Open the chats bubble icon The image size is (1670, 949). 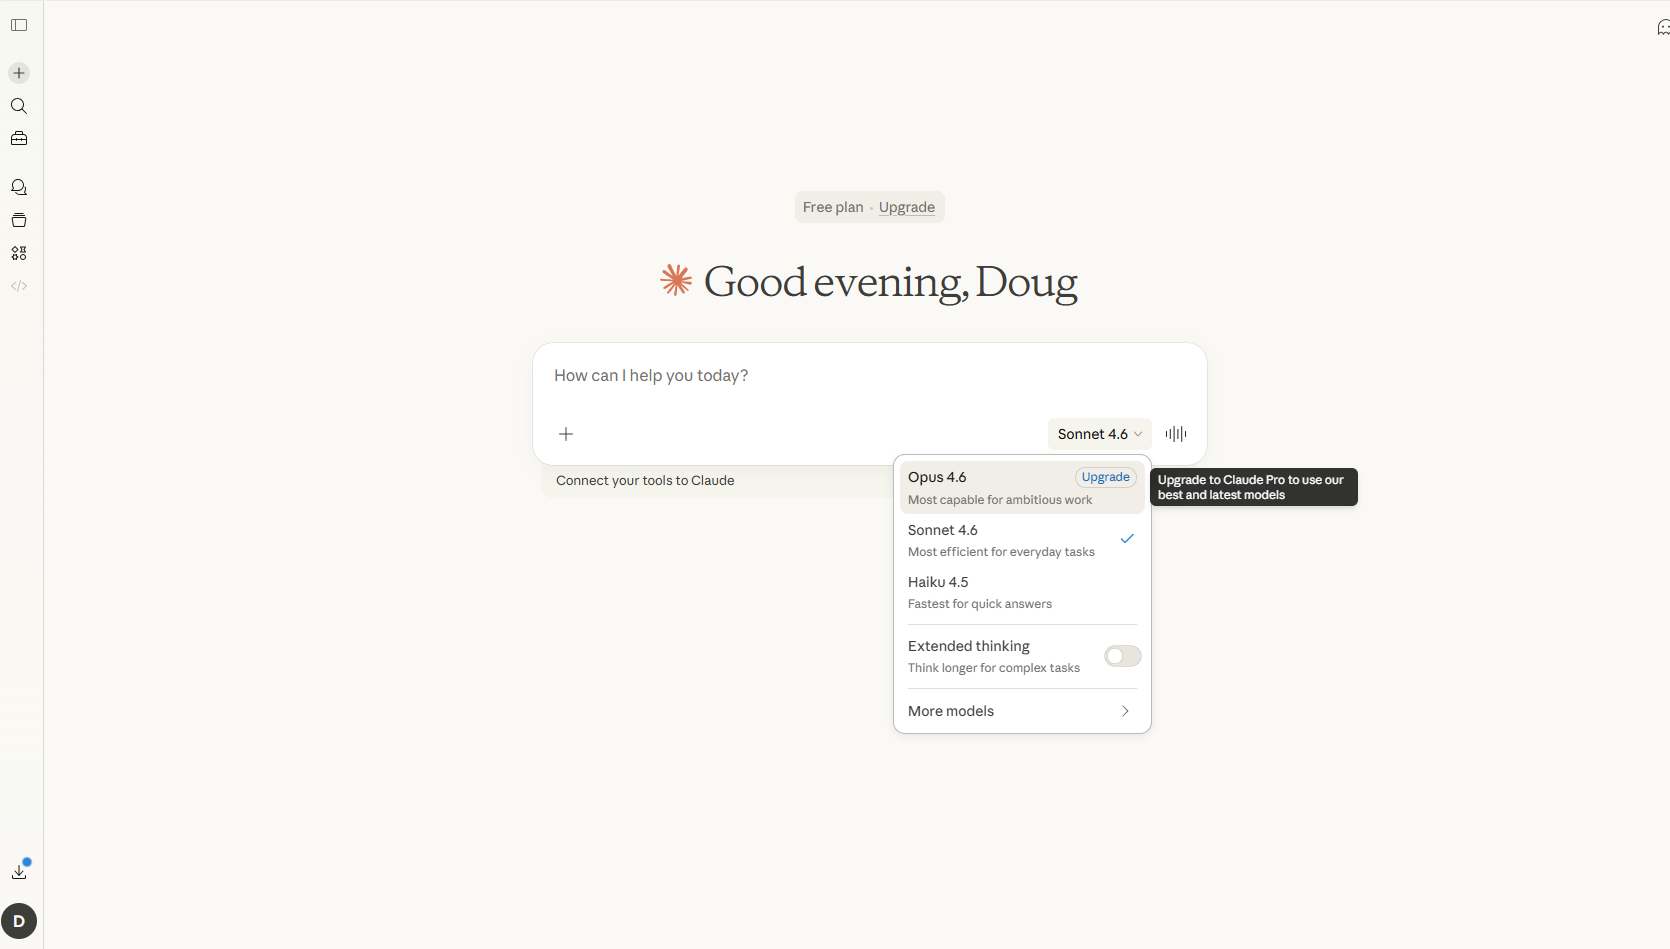click(19, 187)
